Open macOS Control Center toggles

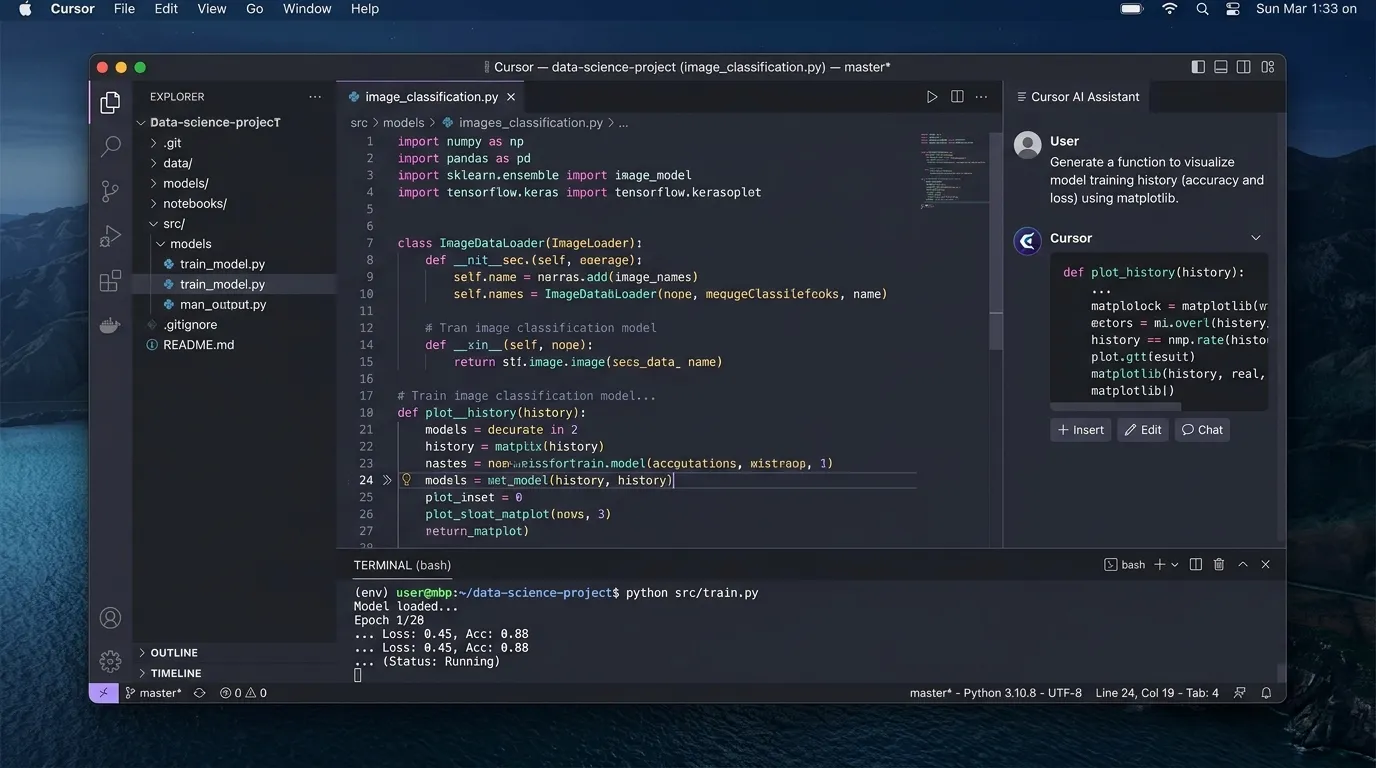pyautogui.click(x=1233, y=9)
